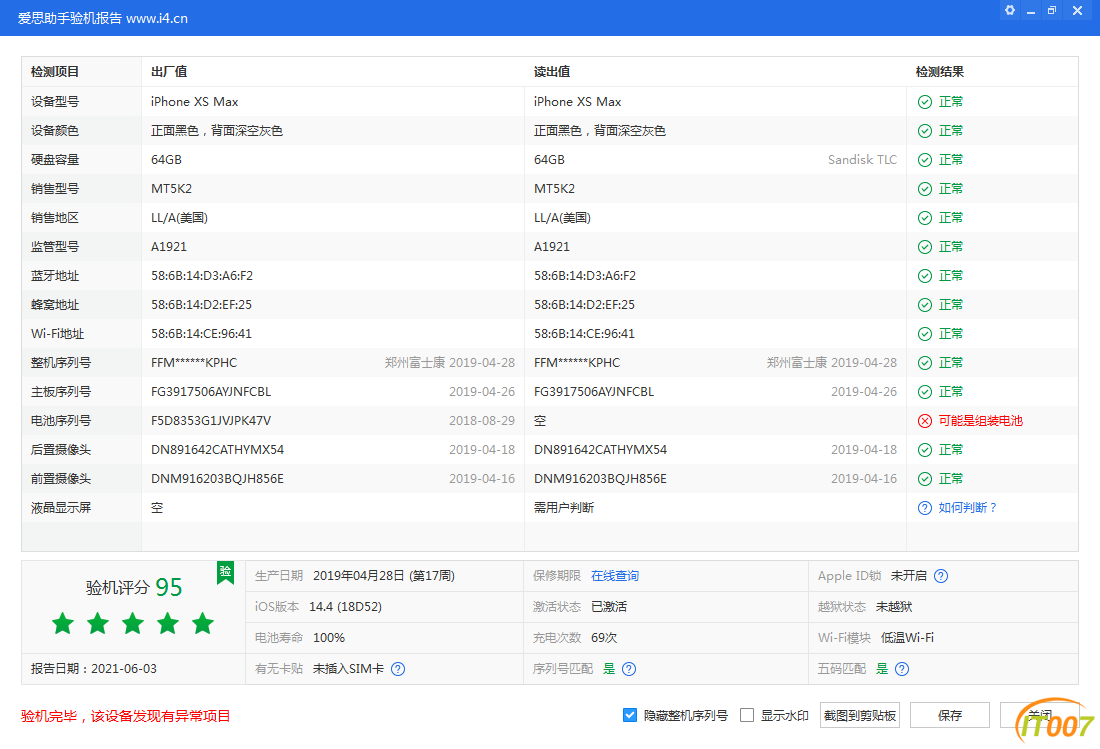
Task: Select factory battery serial F5D8353G1JVJPK47V
Action: click(211, 421)
